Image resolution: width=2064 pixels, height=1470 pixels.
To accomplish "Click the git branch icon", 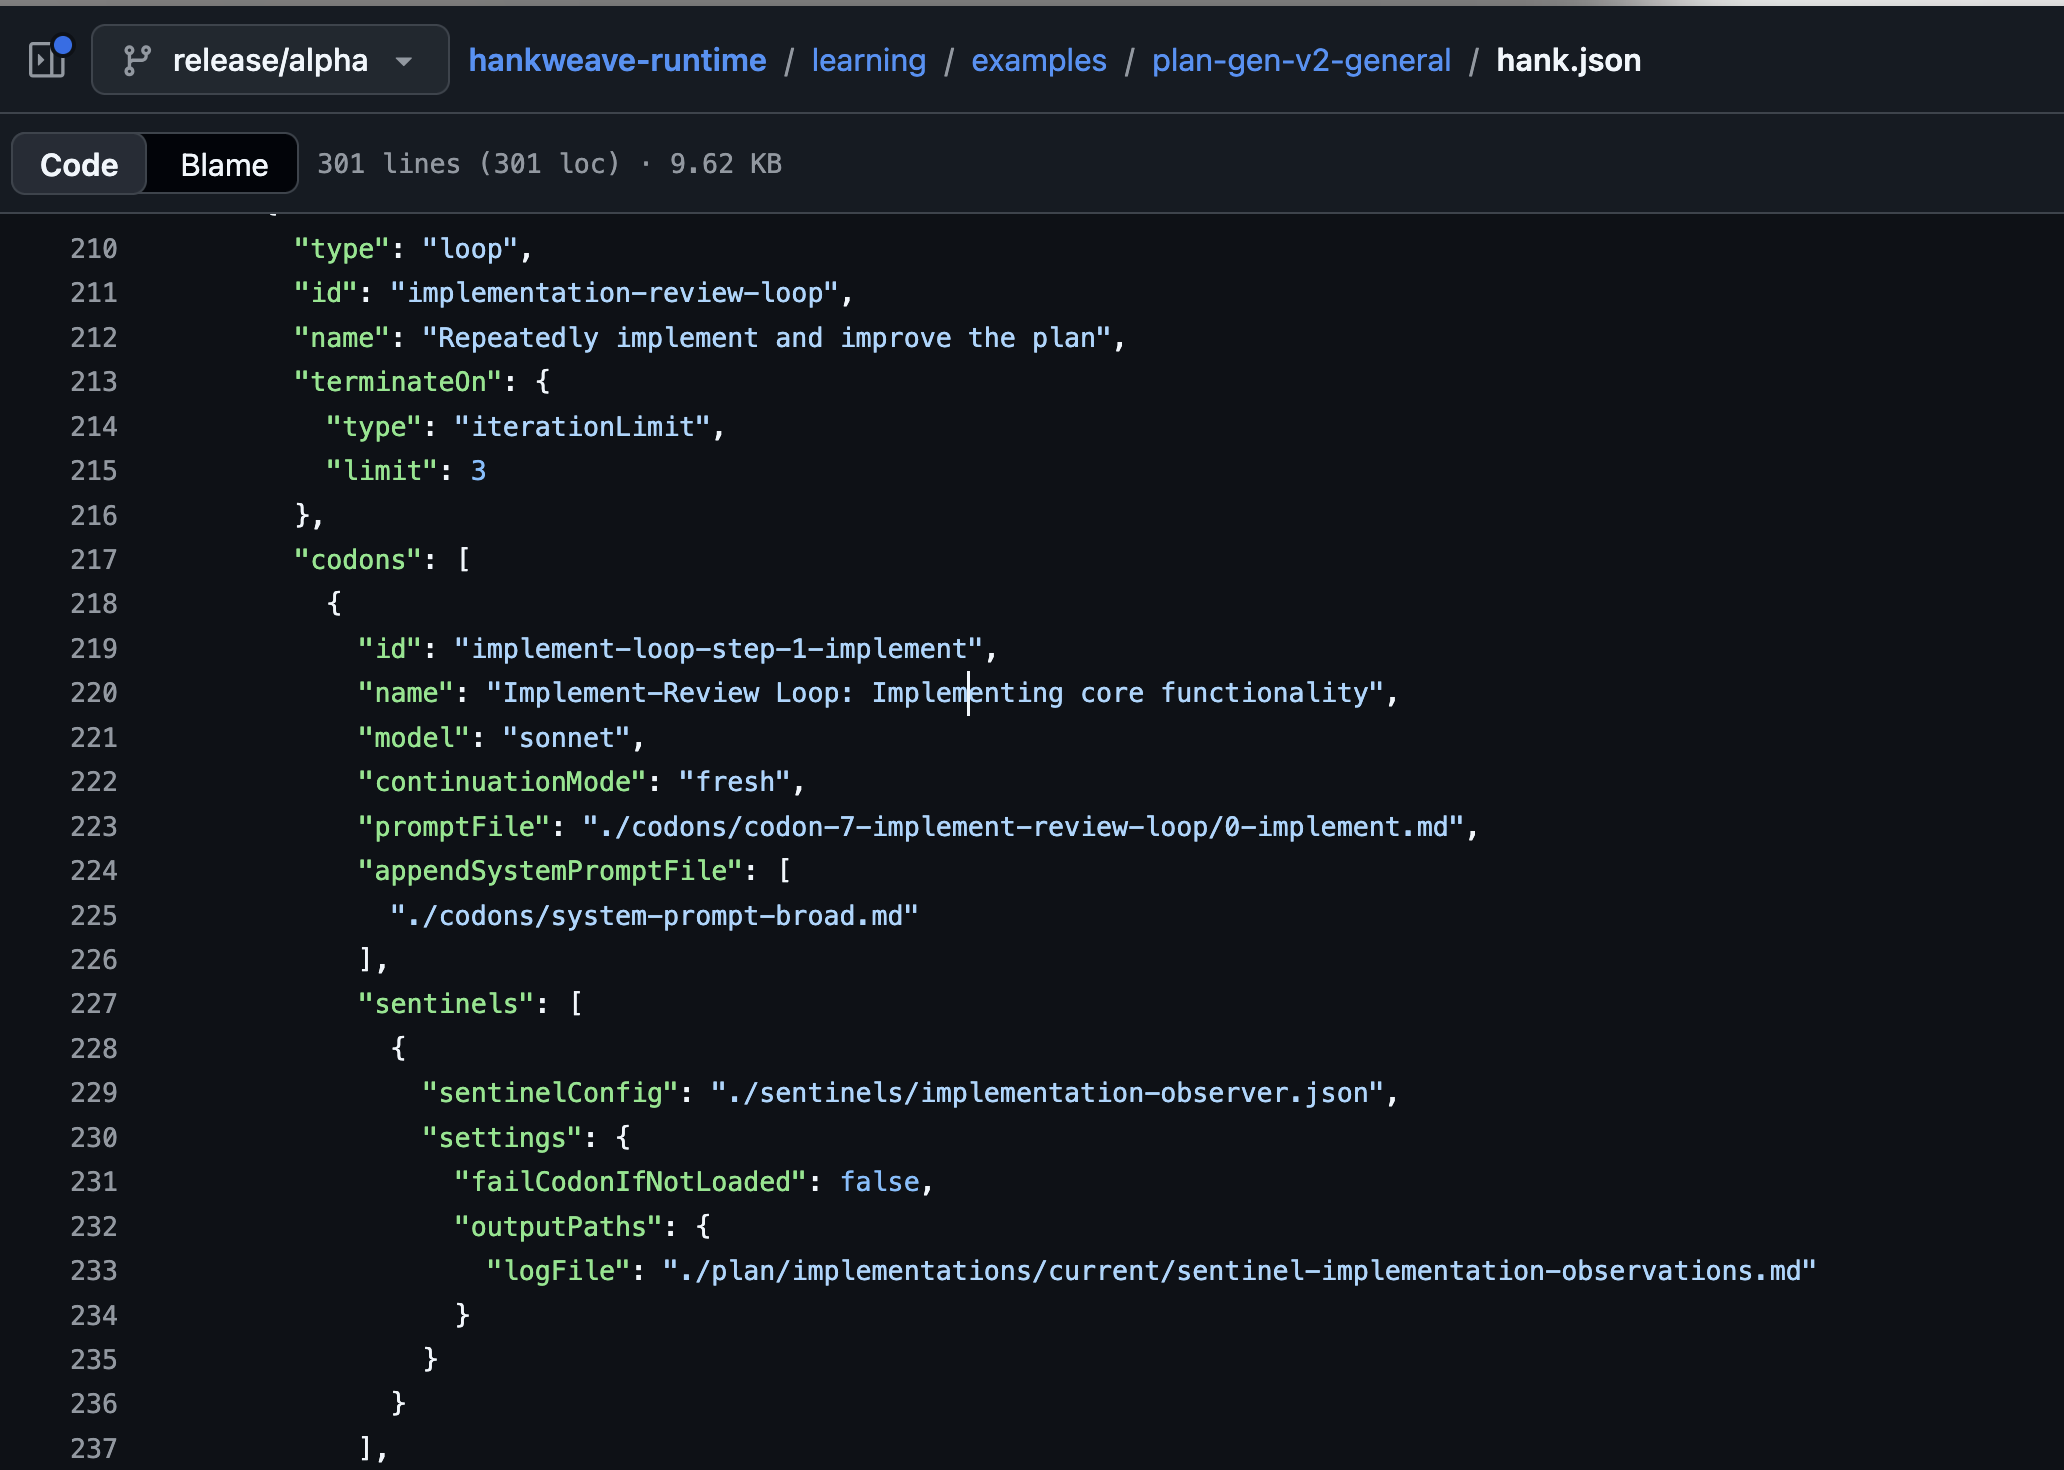I will click(x=137, y=60).
